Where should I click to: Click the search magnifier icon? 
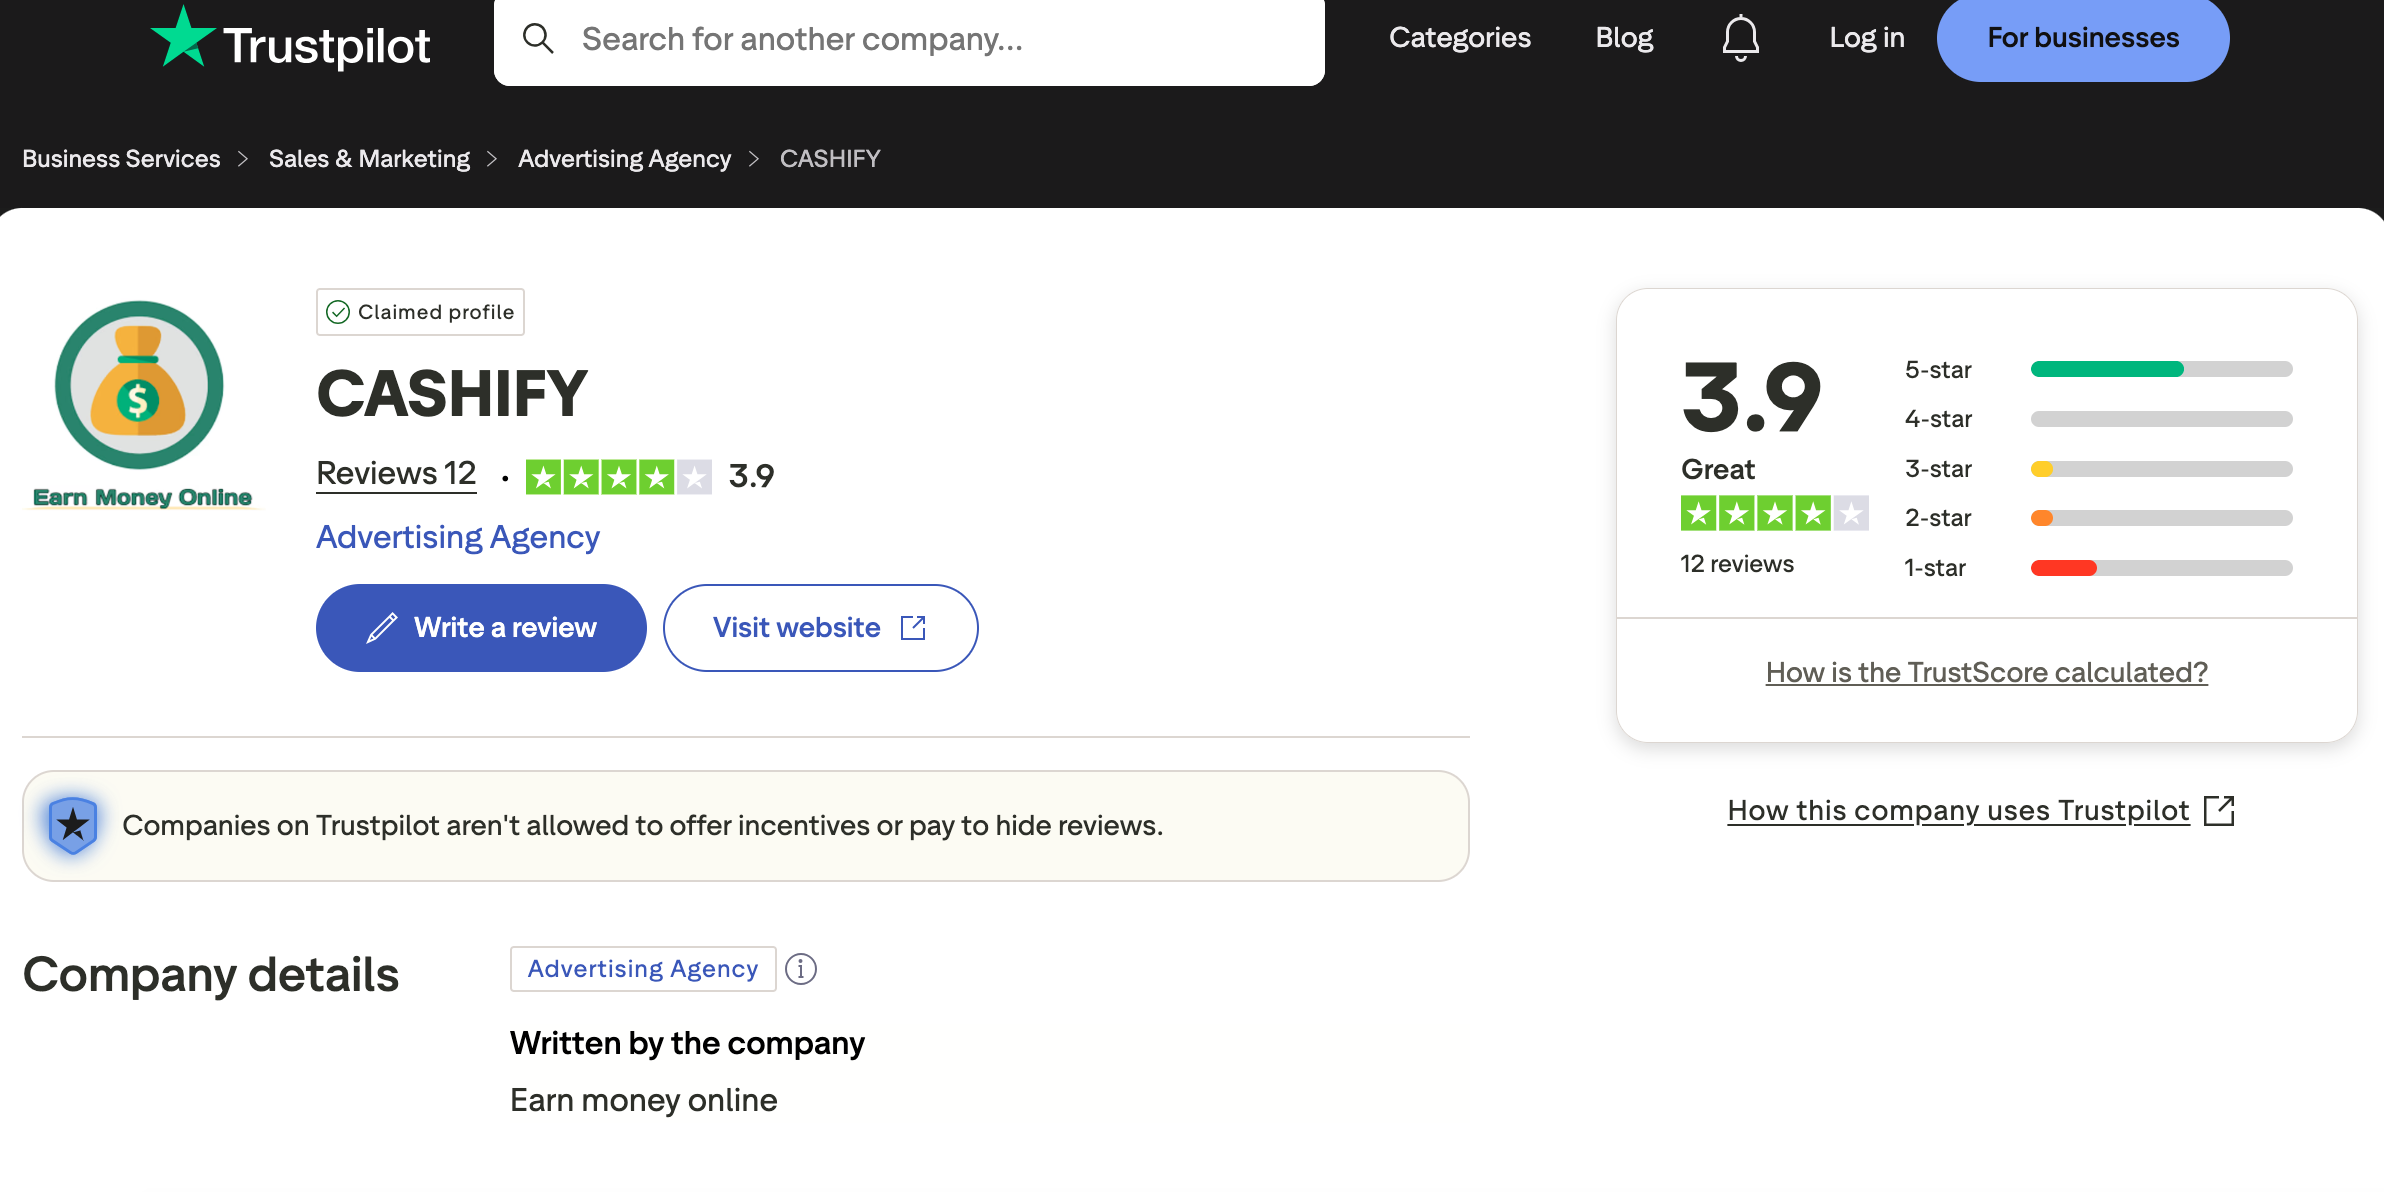[x=538, y=39]
